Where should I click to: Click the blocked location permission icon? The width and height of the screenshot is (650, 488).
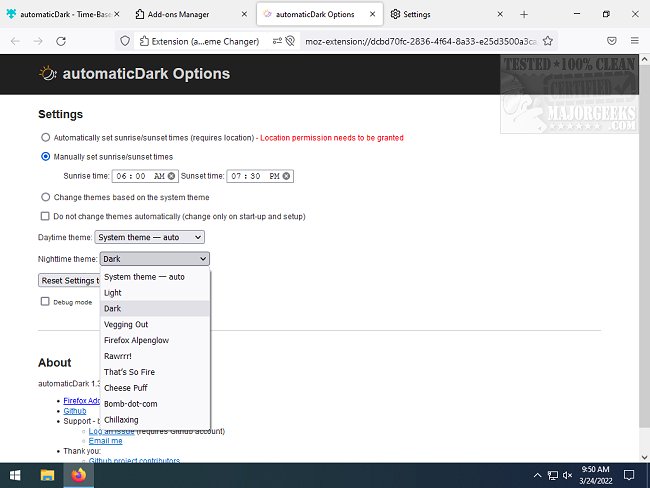coord(290,41)
